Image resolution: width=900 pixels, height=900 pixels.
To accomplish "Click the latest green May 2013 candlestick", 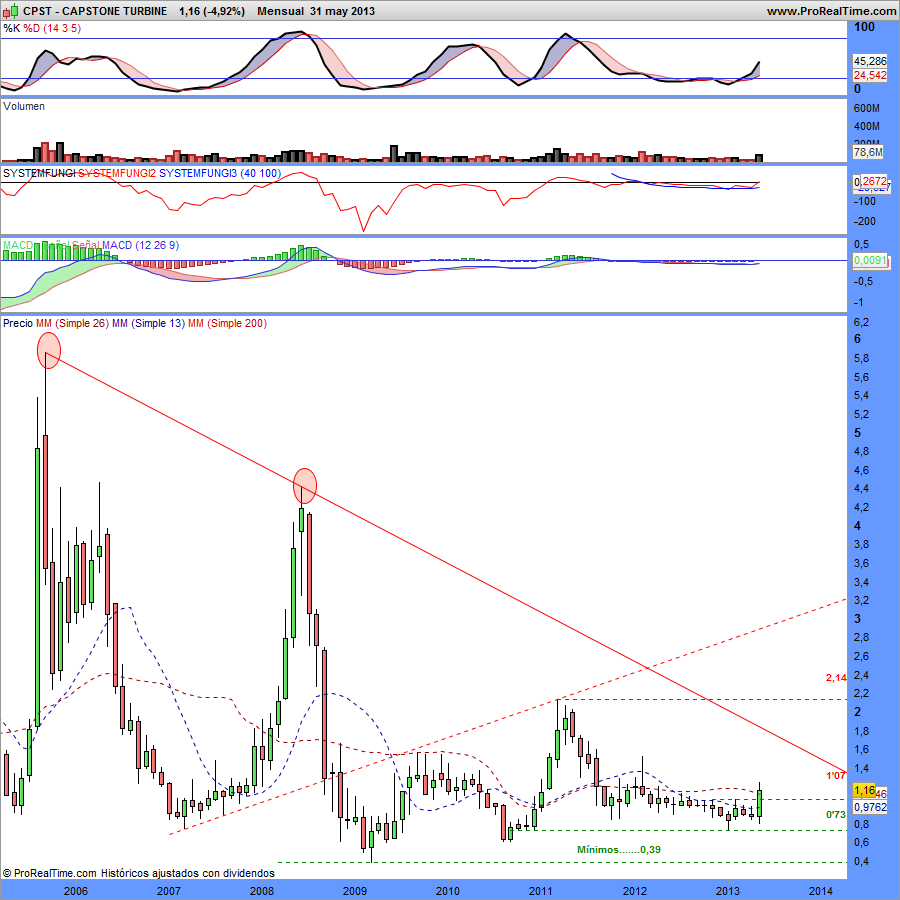I will pos(759,803).
